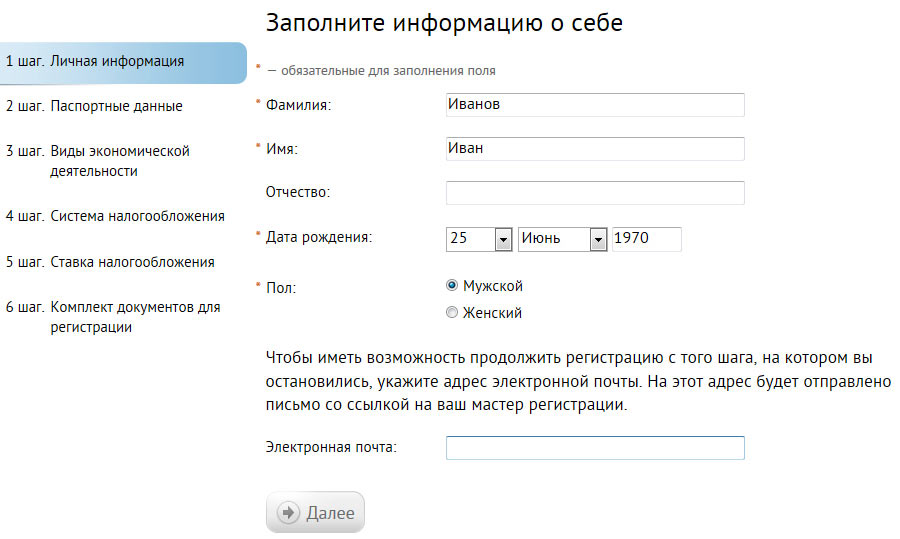Go to step 2 Паспортные данные
The height and width of the screenshot is (539, 900).
pos(95,106)
